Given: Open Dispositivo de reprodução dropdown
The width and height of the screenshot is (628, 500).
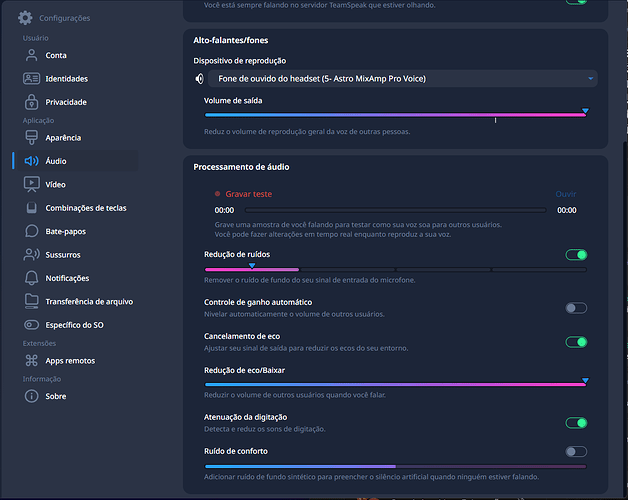Looking at the screenshot, I should point(403,79).
